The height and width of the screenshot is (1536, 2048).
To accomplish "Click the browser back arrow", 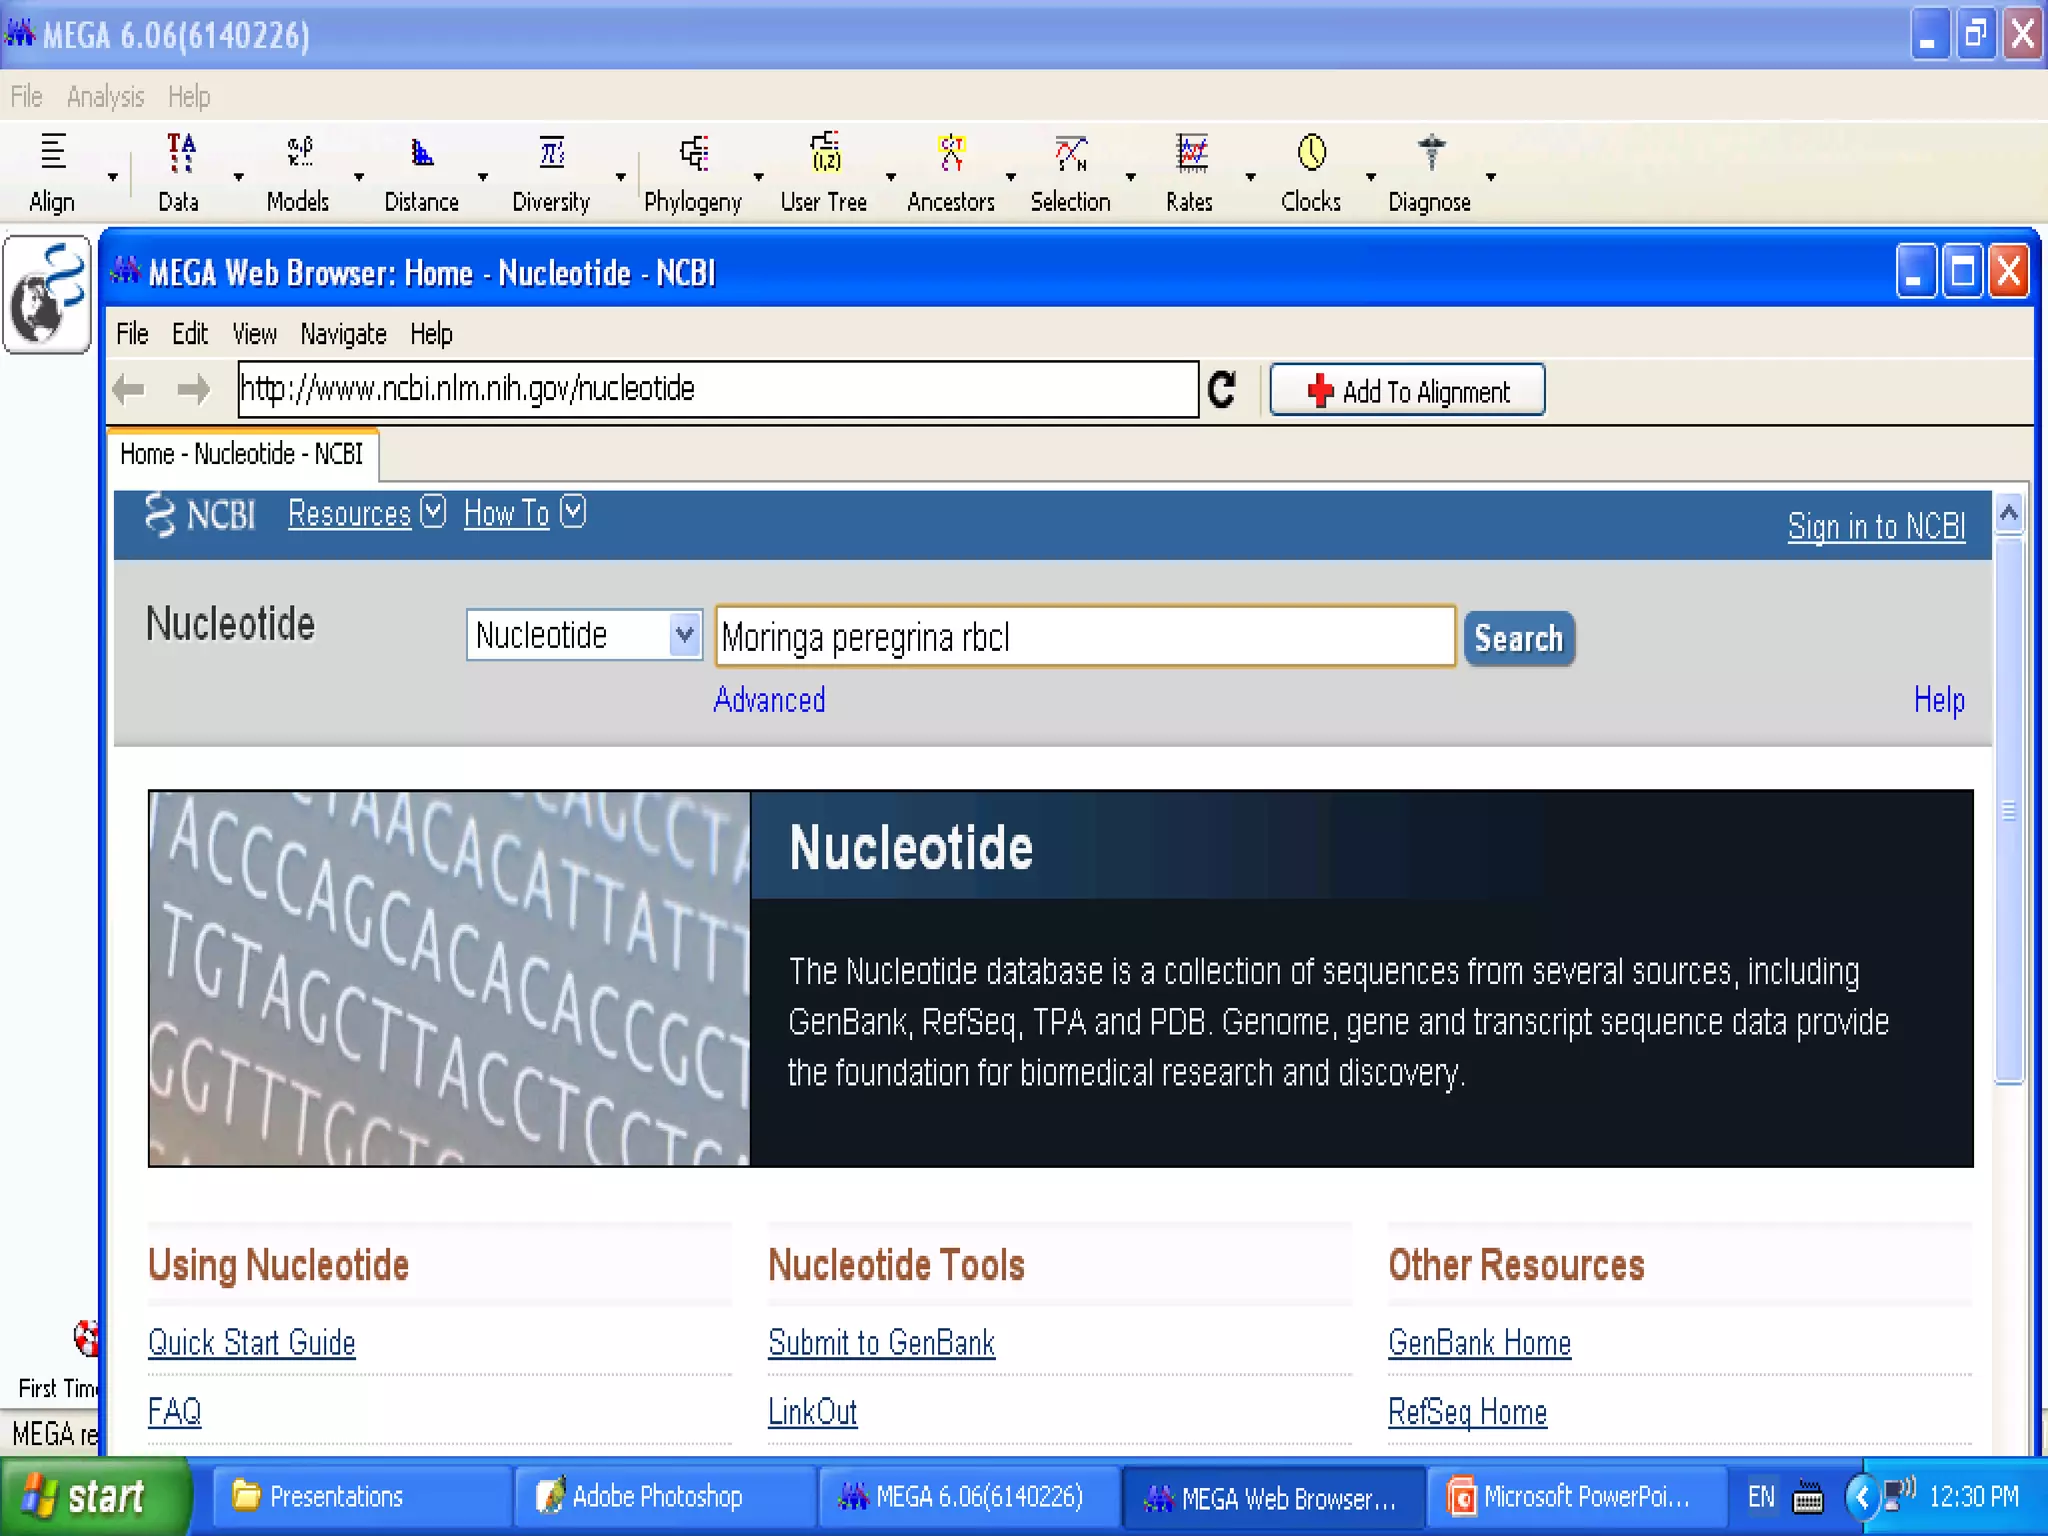I will (129, 389).
